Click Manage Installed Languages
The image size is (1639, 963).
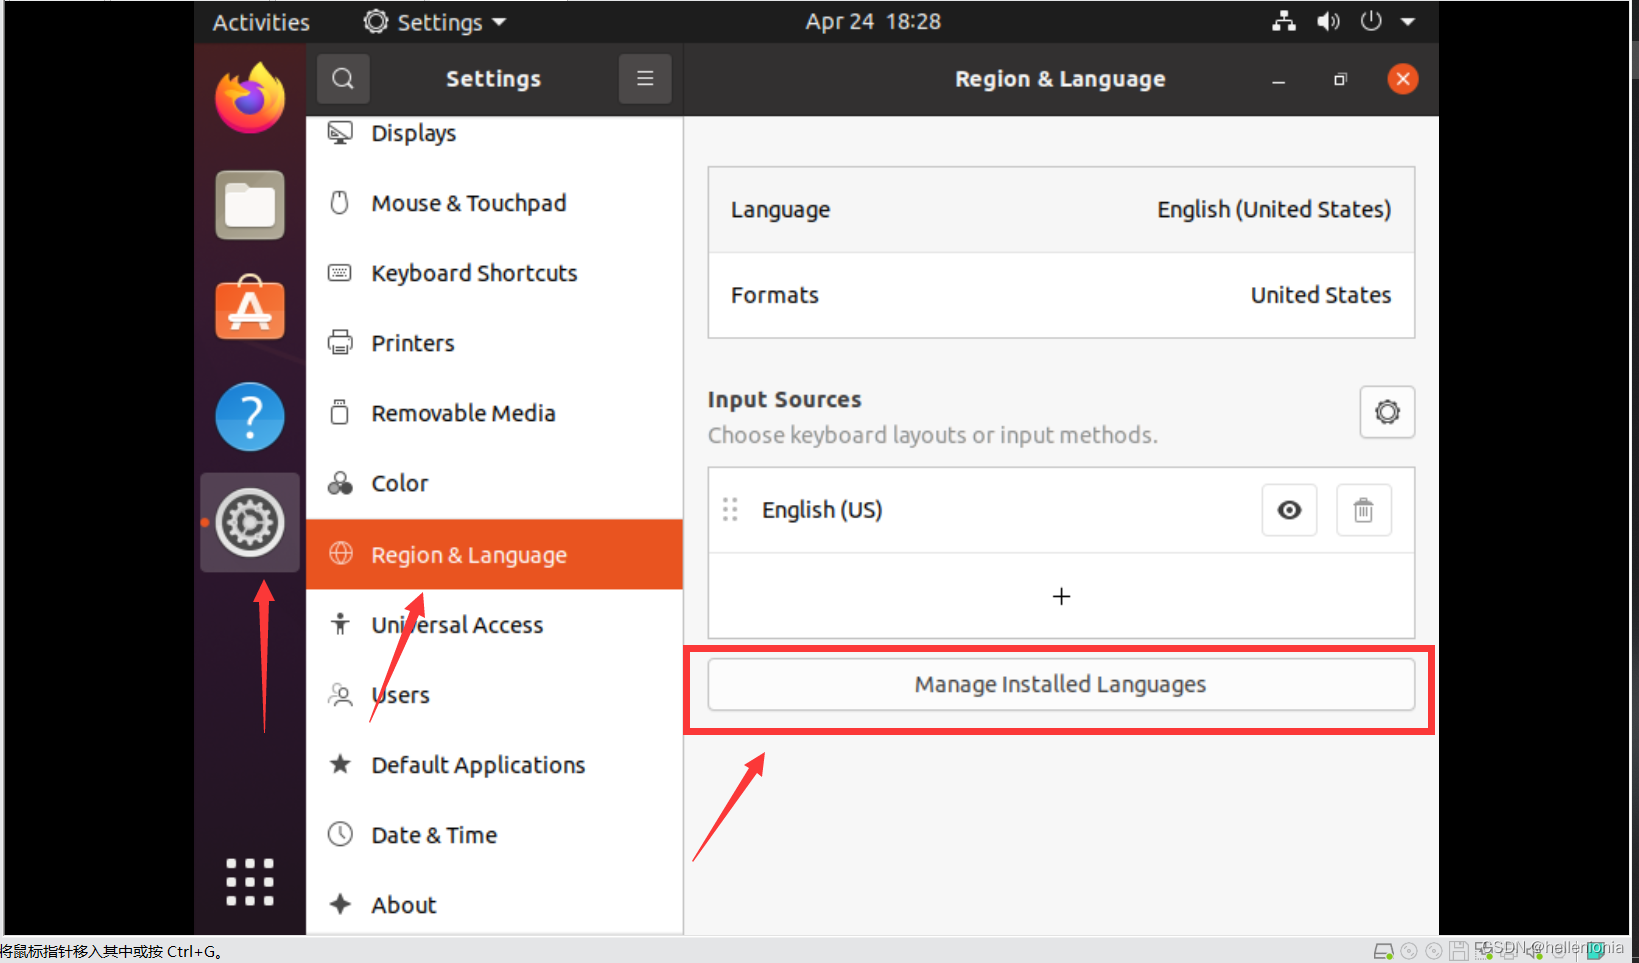pyautogui.click(x=1059, y=684)
